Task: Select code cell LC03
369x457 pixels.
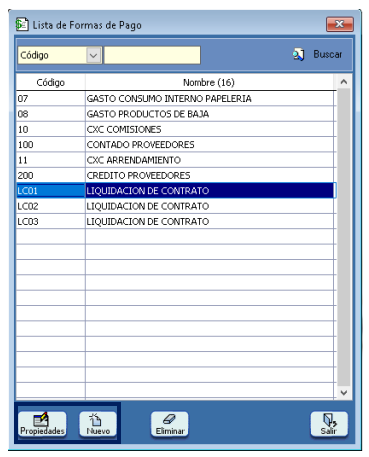Action: [51, 221]
